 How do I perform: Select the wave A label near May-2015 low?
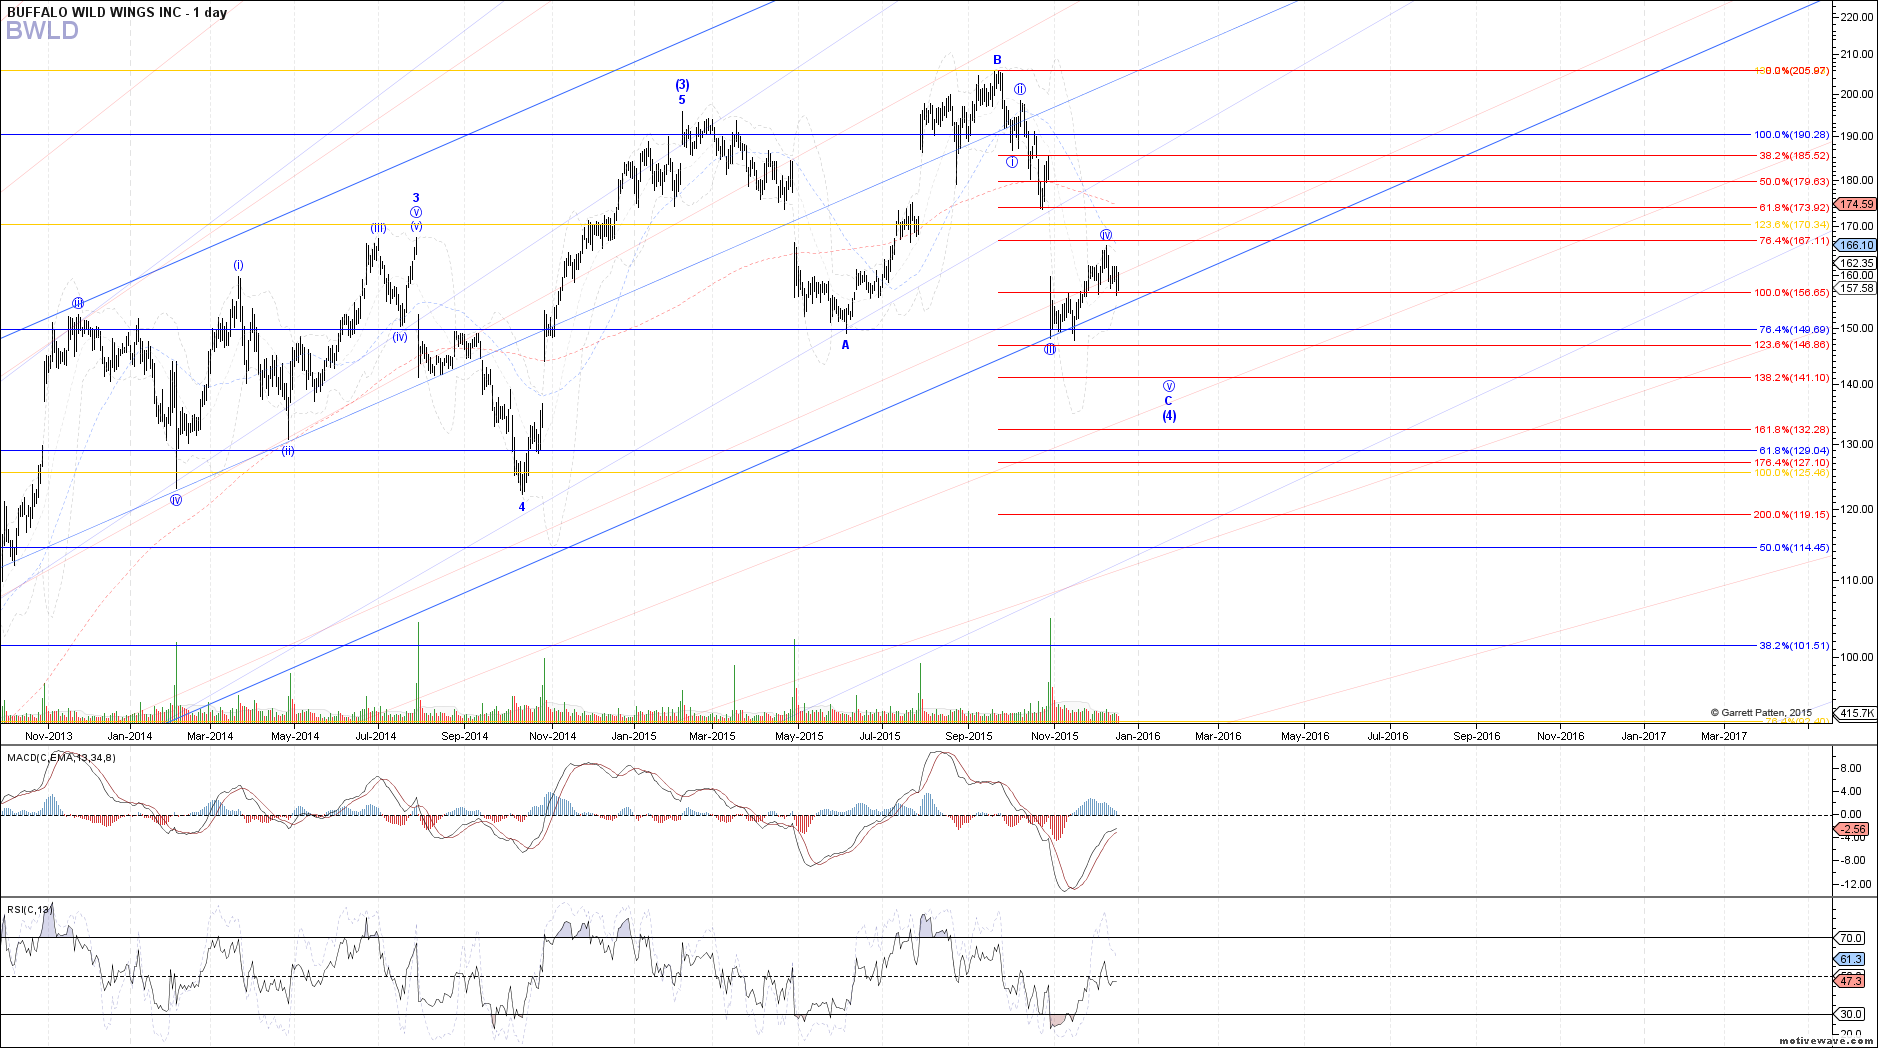point(845,345)
